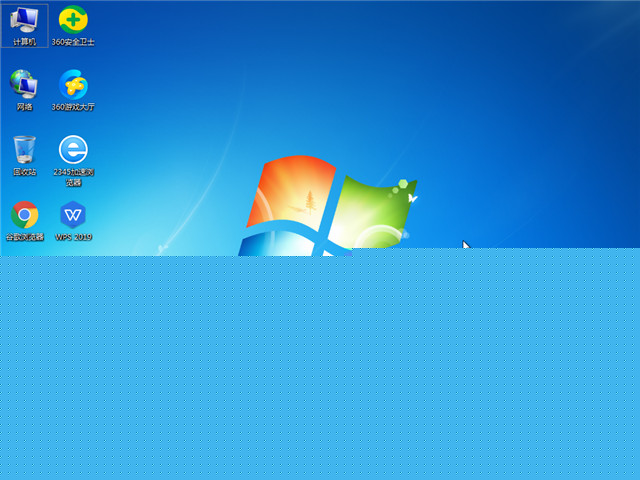Viewport: 640px width, 480px height.
Task: Select the 回收站 recycle bin
Action: tap(24, 156)
